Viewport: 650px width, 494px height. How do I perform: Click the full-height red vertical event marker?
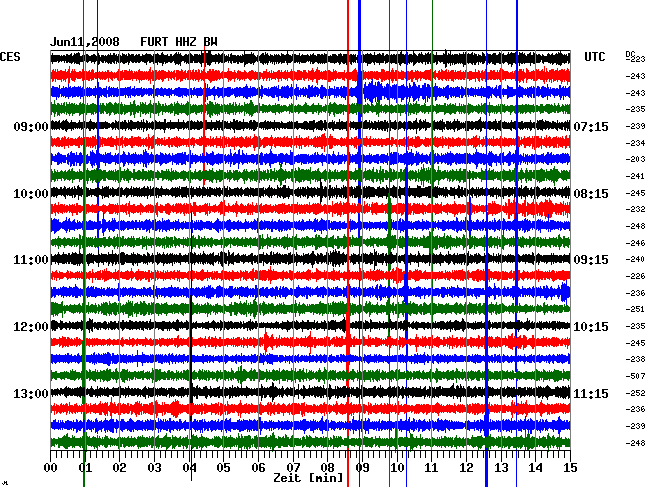(348, 243)
